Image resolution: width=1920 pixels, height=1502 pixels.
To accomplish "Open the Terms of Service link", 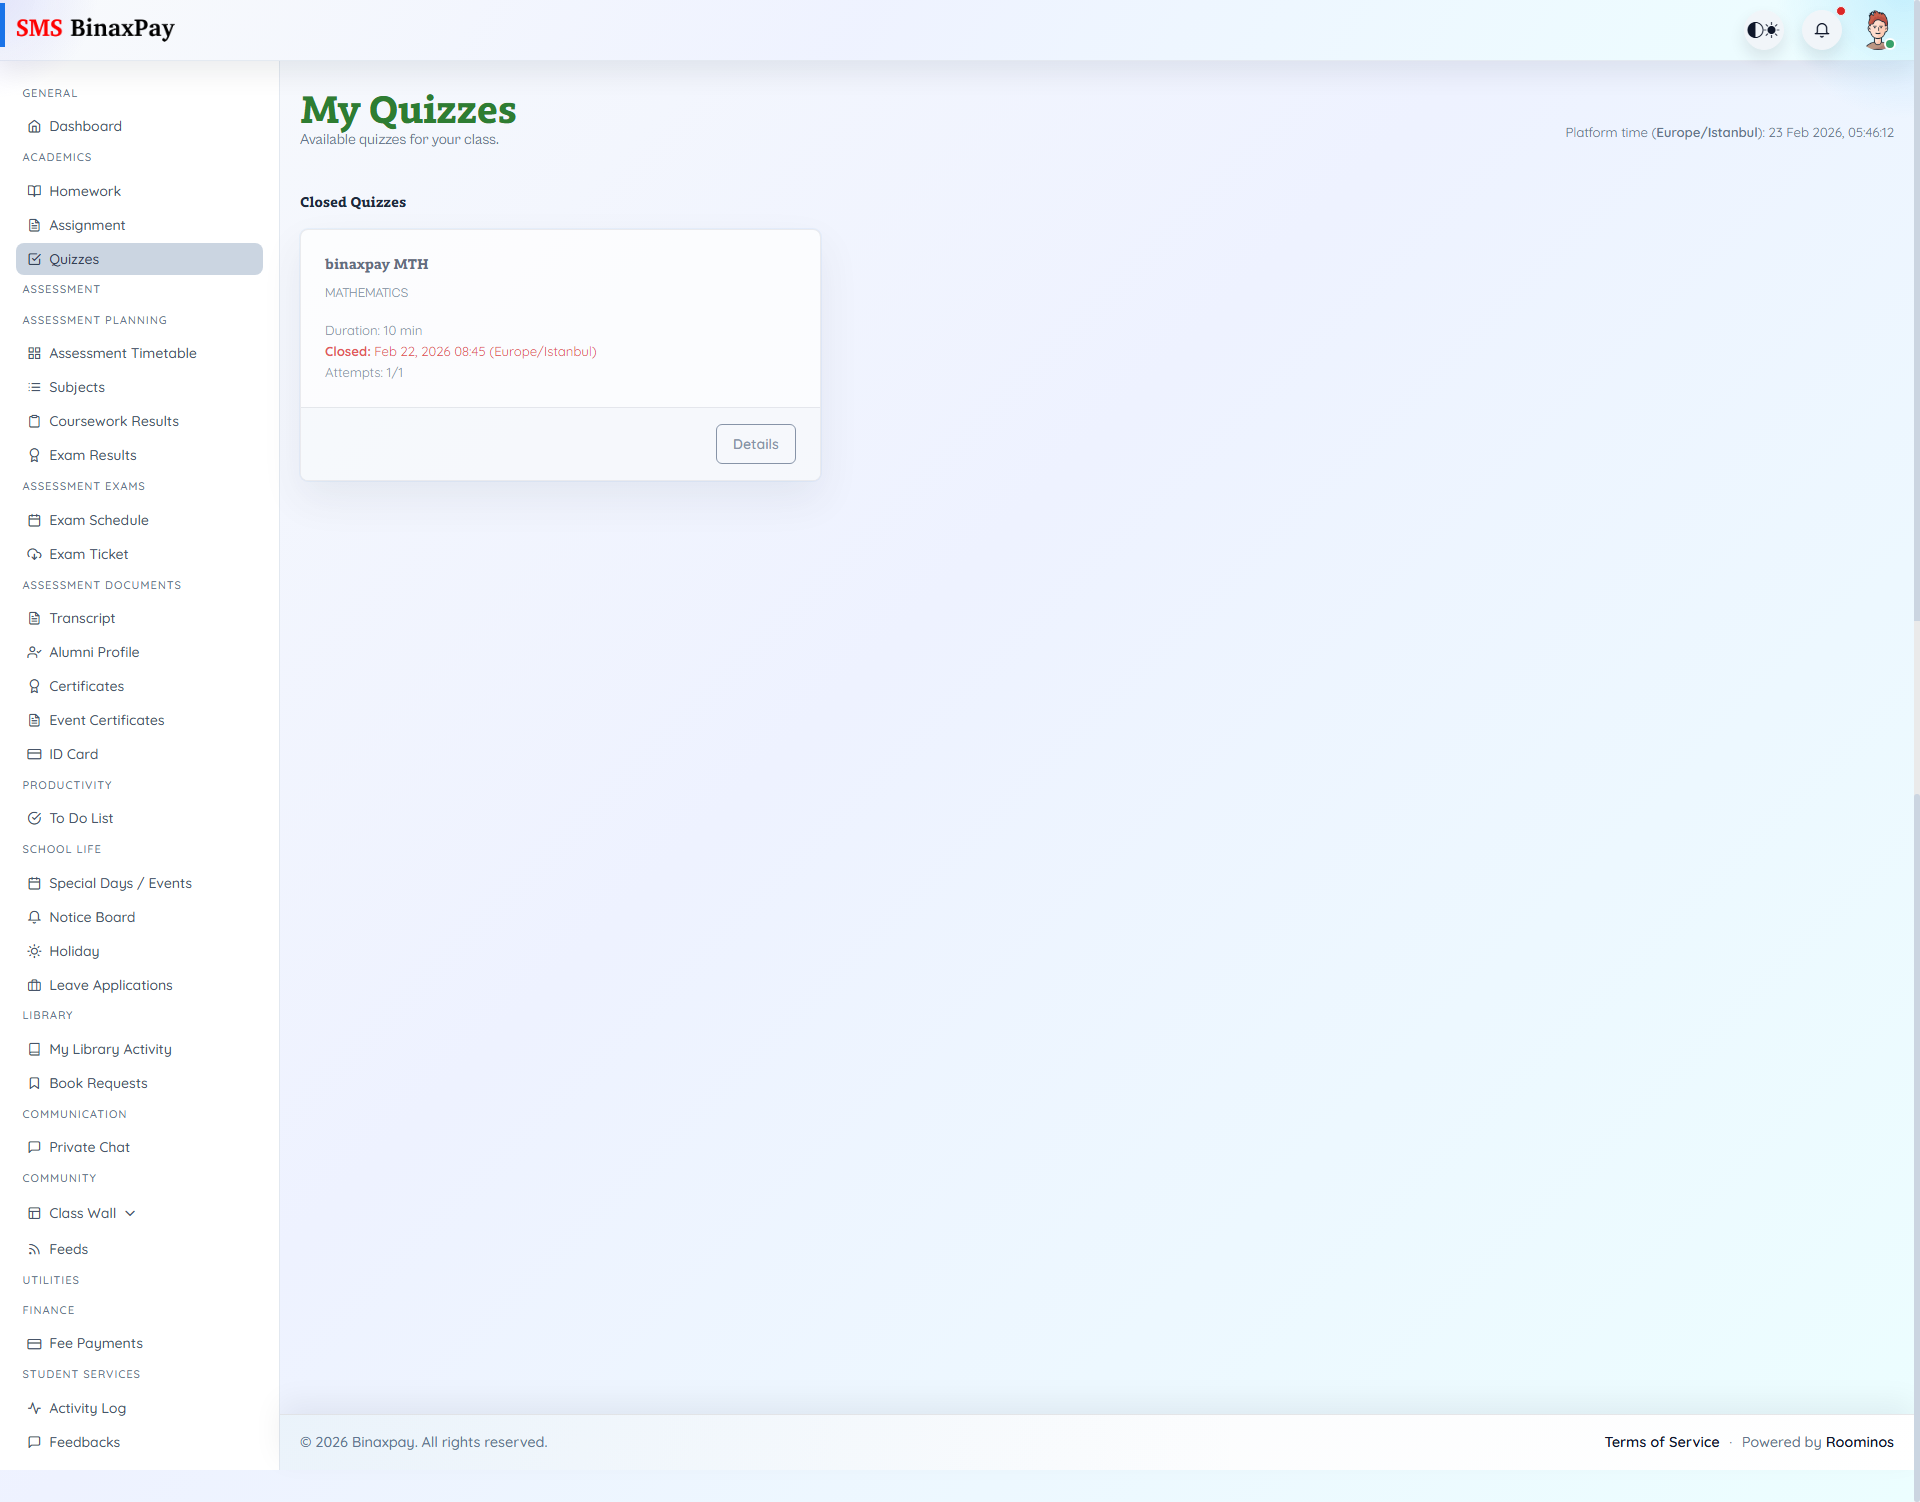I will coord(1661,1442).
